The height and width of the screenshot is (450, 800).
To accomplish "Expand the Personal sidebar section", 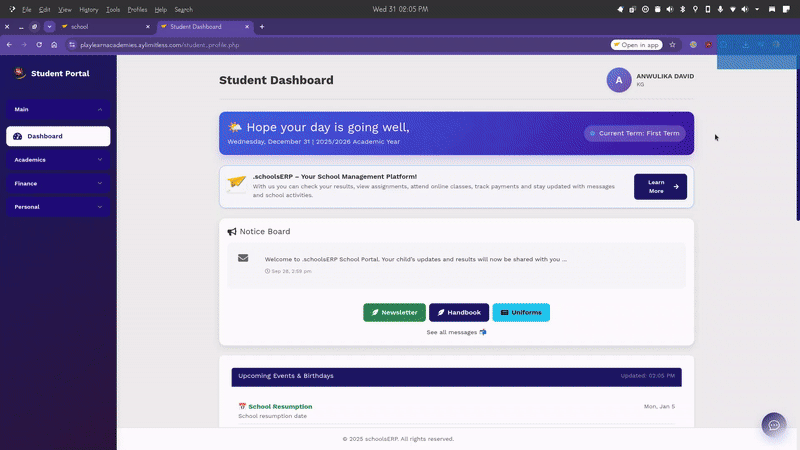I will [x=58, y=207].
